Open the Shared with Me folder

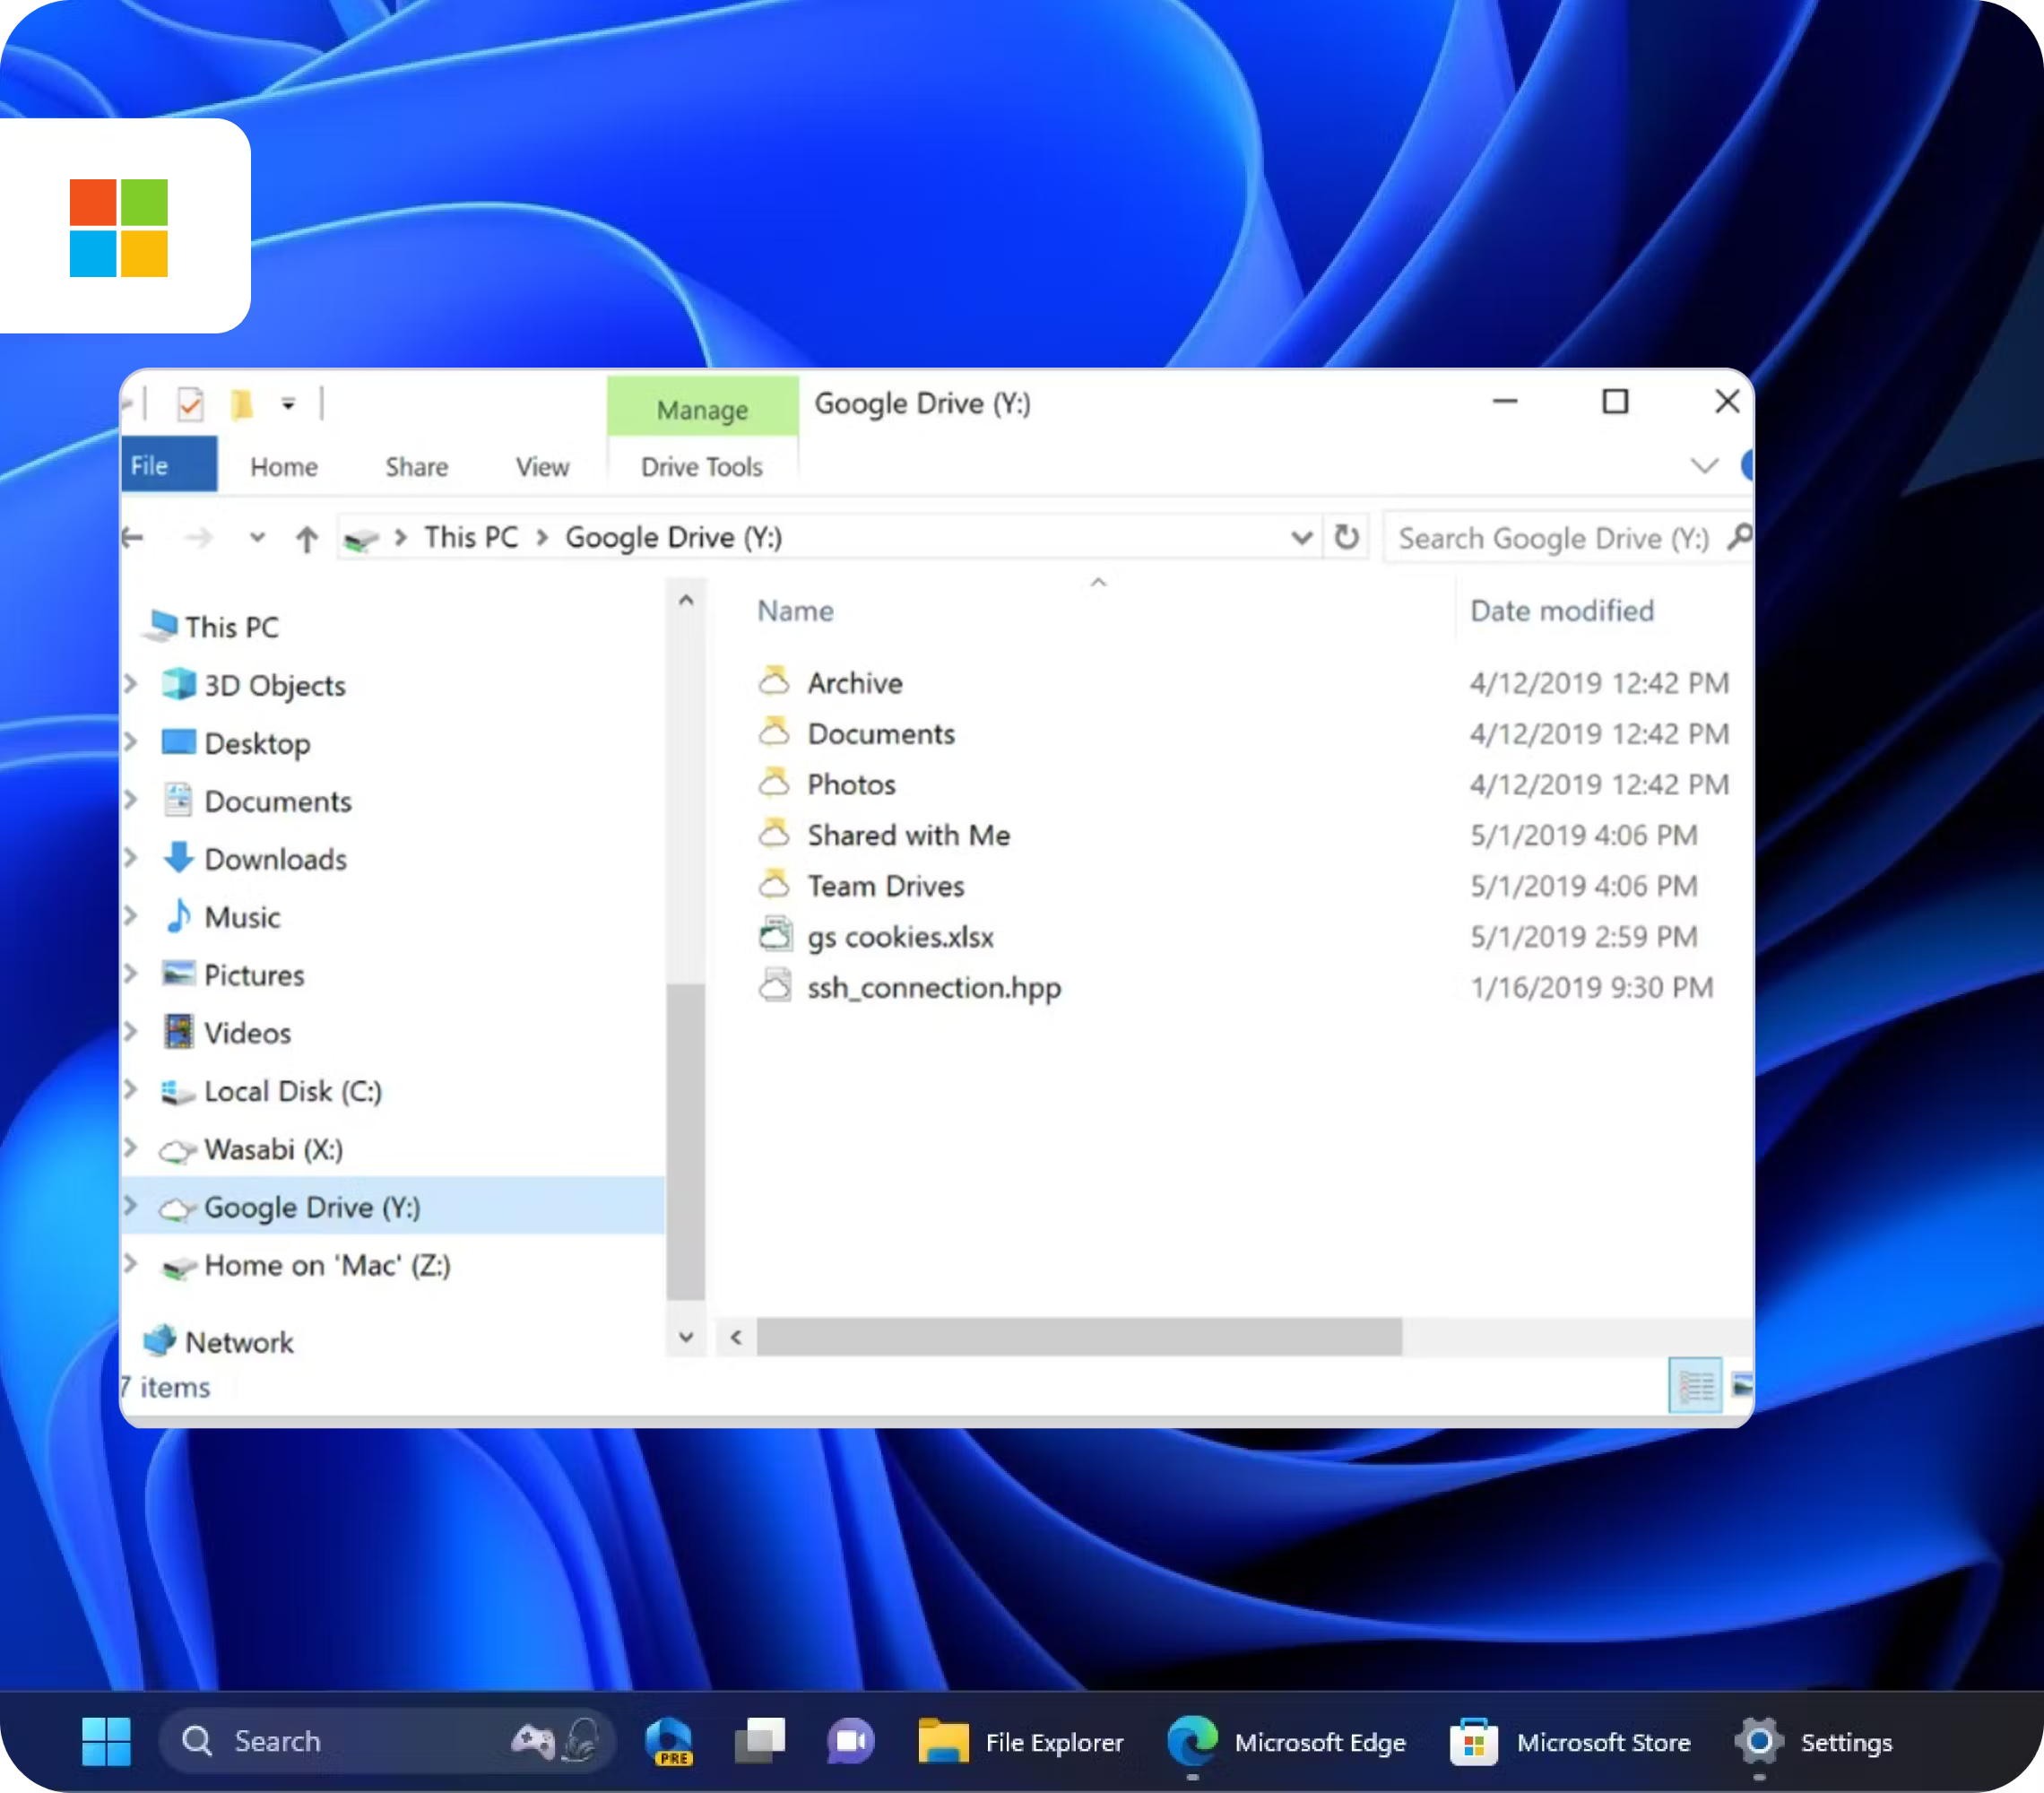908,835
